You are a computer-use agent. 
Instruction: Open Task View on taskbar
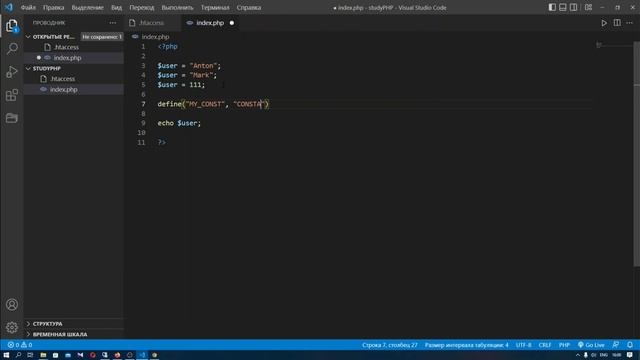tap(30, 355)
